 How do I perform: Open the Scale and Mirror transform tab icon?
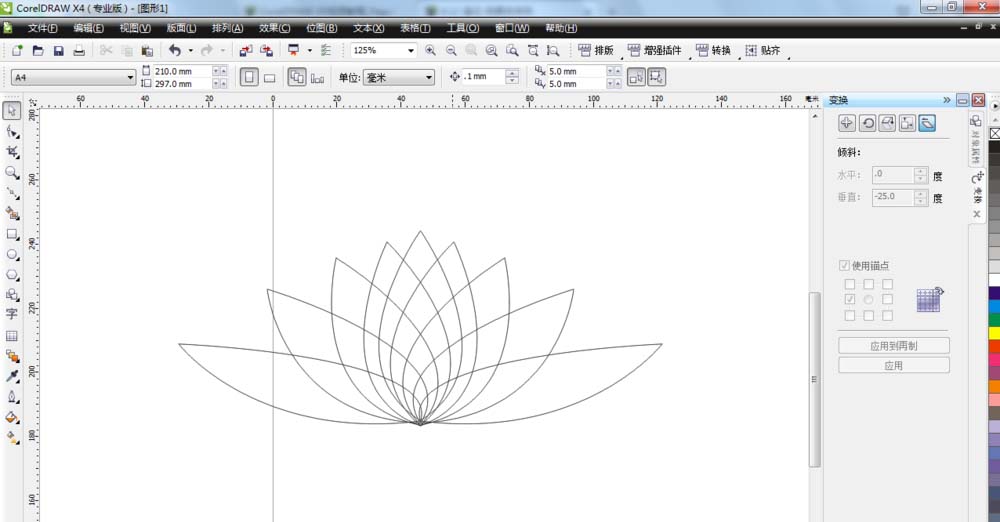tap(887, 123)
